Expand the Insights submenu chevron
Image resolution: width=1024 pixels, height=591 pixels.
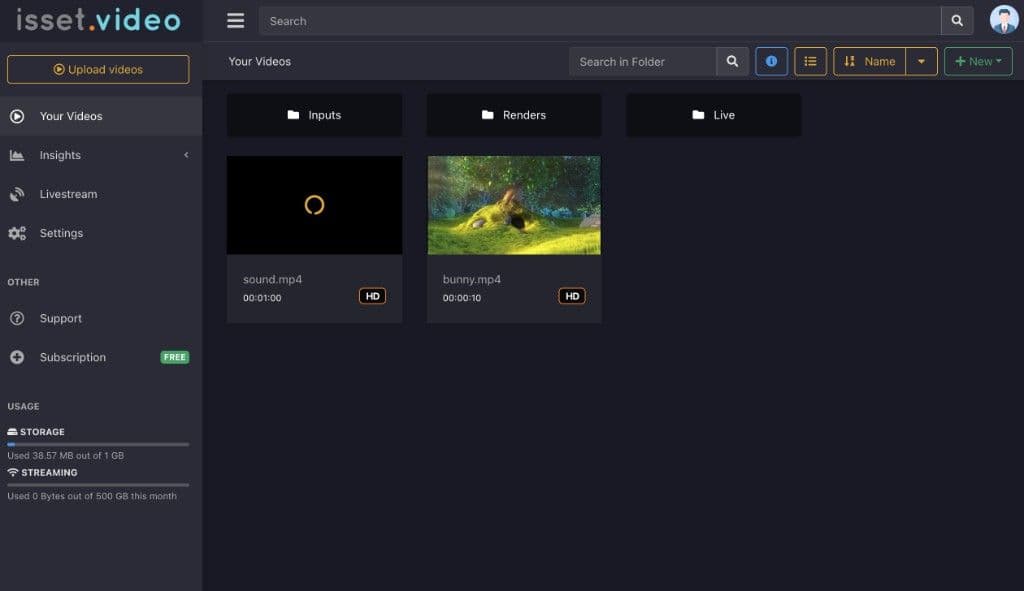tap(186, 155)
